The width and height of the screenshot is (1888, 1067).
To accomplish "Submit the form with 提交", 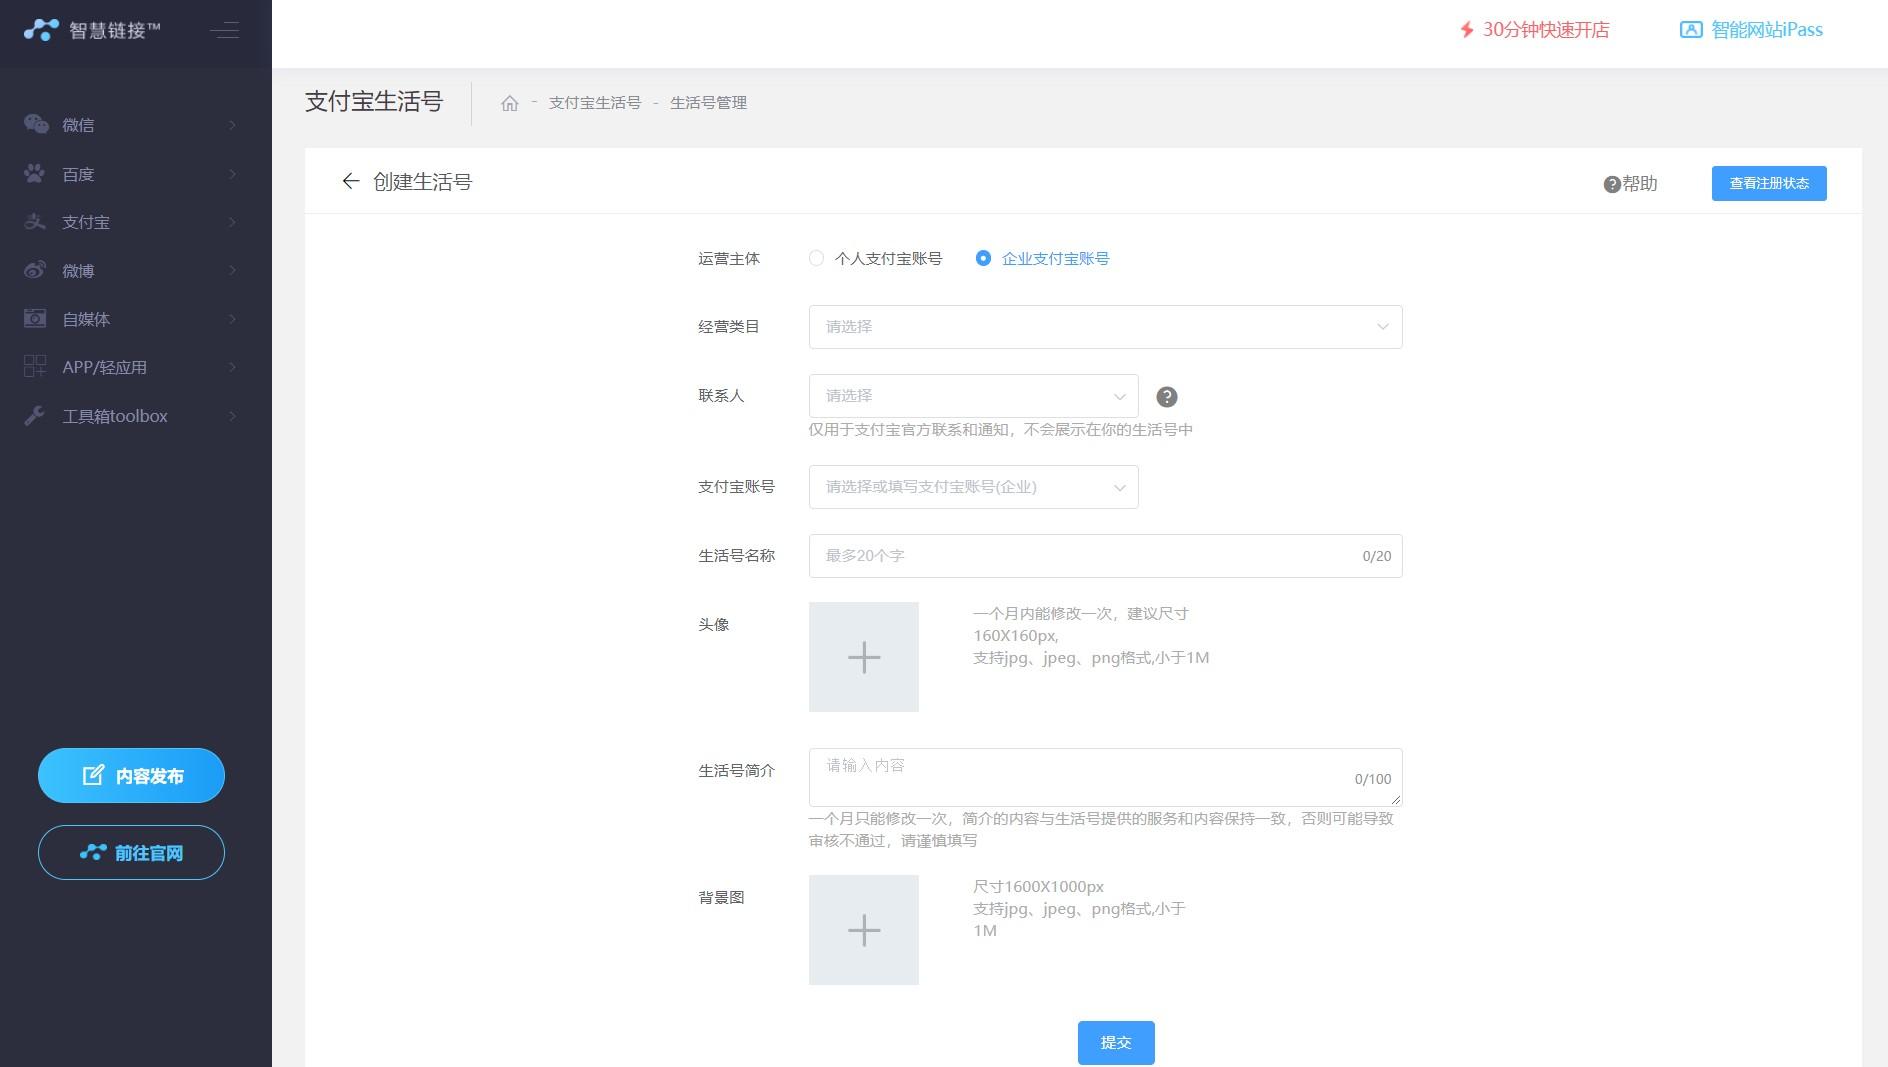I will tap(1115, 1042).
